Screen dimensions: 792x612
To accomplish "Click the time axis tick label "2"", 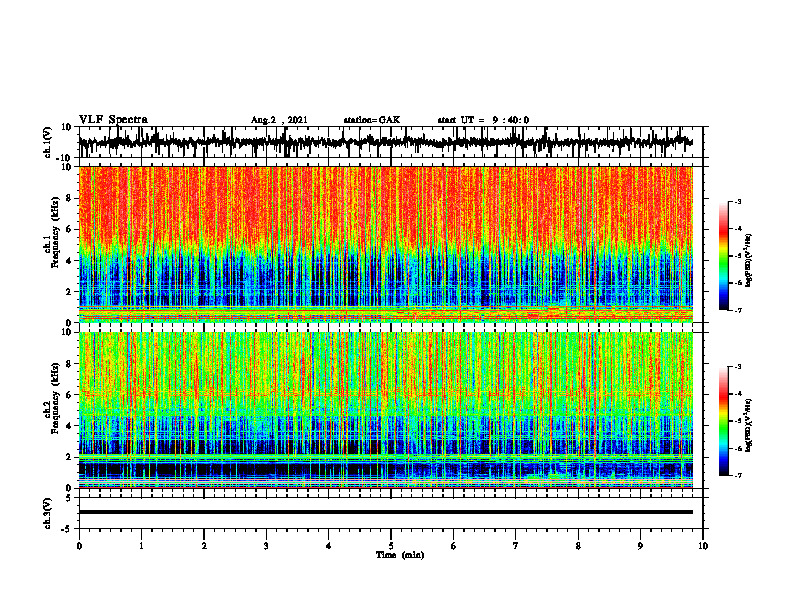I will pos(204,546).
